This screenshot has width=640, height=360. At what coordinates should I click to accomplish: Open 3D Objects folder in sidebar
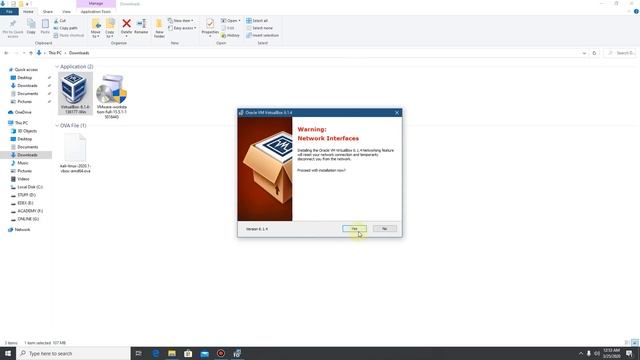coord(27,131)
